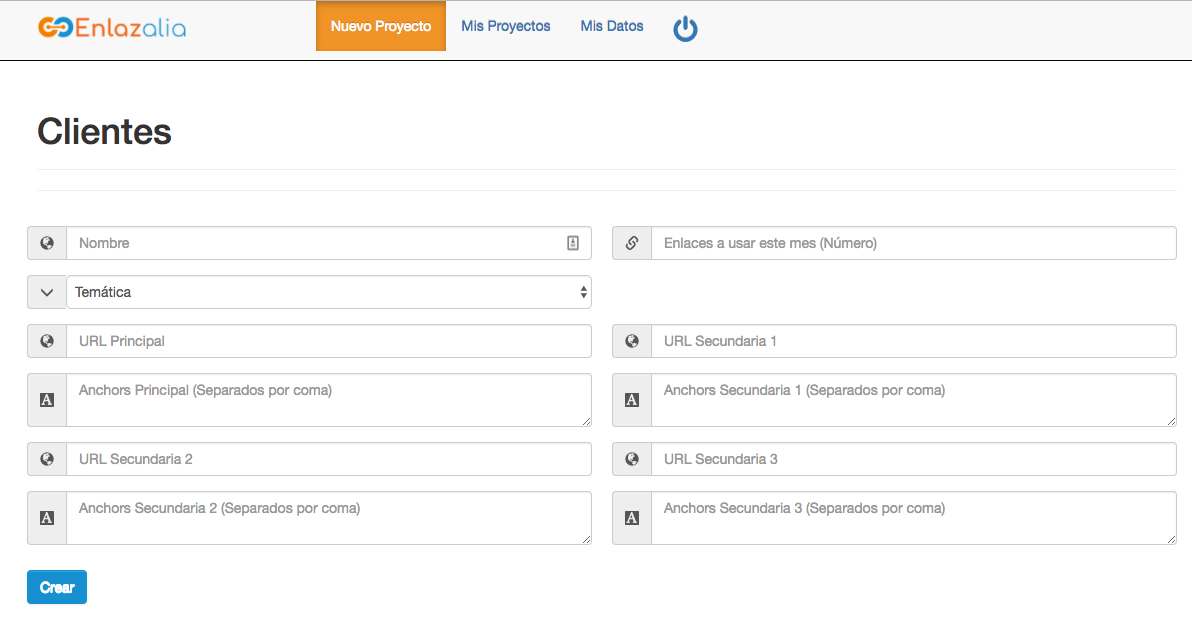Click the A icon beside Anchors Secundaria 3
1192x618 pixels.
point(632,518)
